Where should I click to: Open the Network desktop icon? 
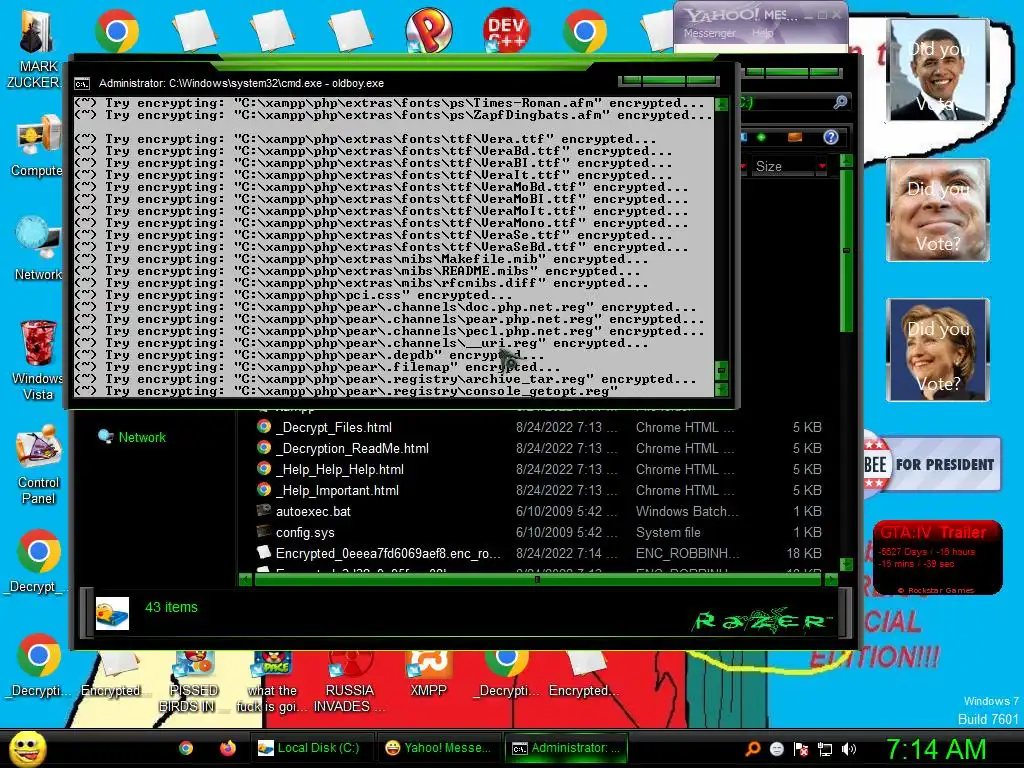(37, 249)
